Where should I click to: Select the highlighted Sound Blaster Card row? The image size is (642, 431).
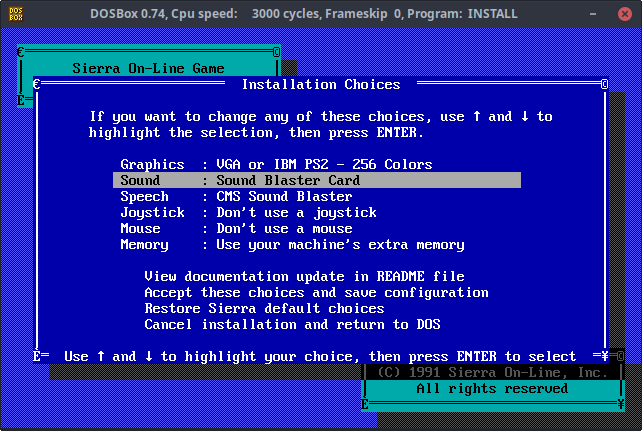tap(316, 180)
